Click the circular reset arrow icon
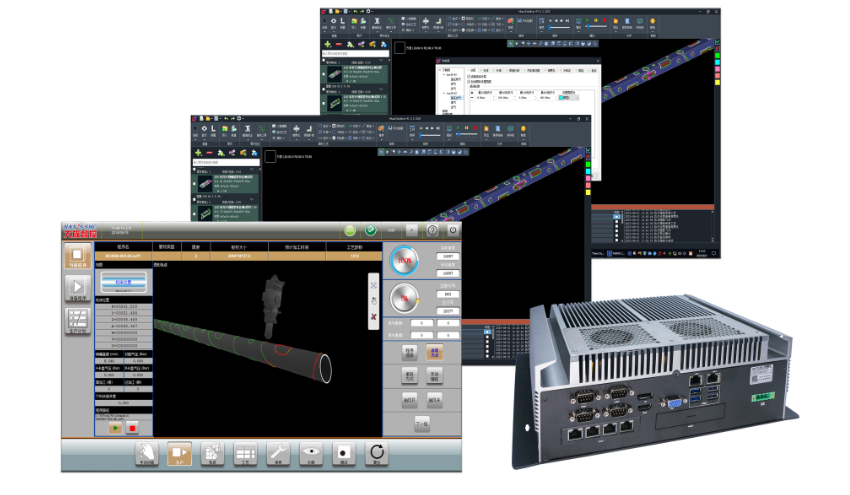 376,454
